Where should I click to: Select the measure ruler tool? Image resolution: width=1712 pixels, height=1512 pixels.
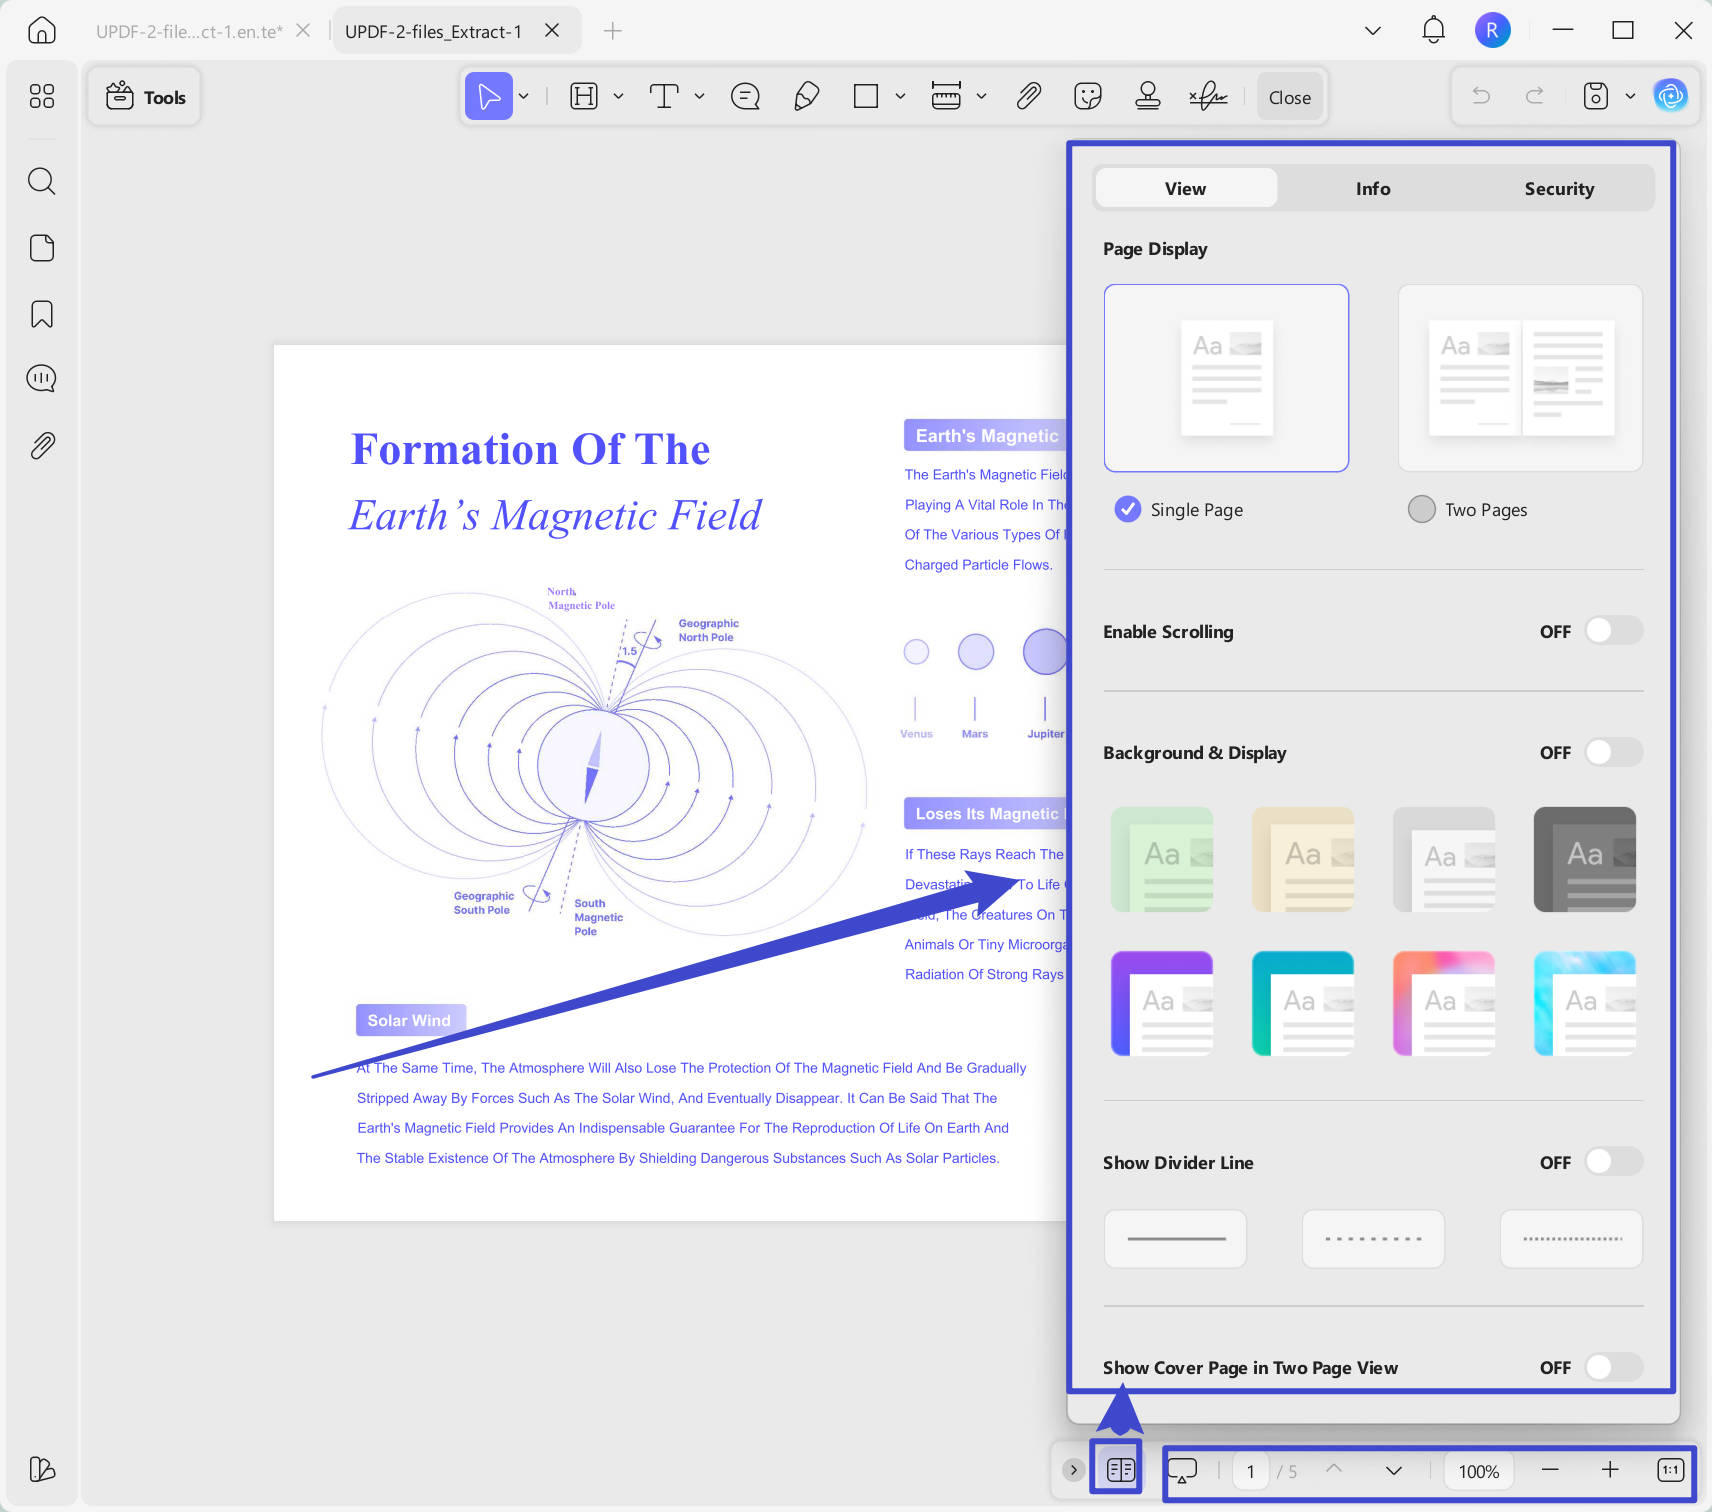946,96
